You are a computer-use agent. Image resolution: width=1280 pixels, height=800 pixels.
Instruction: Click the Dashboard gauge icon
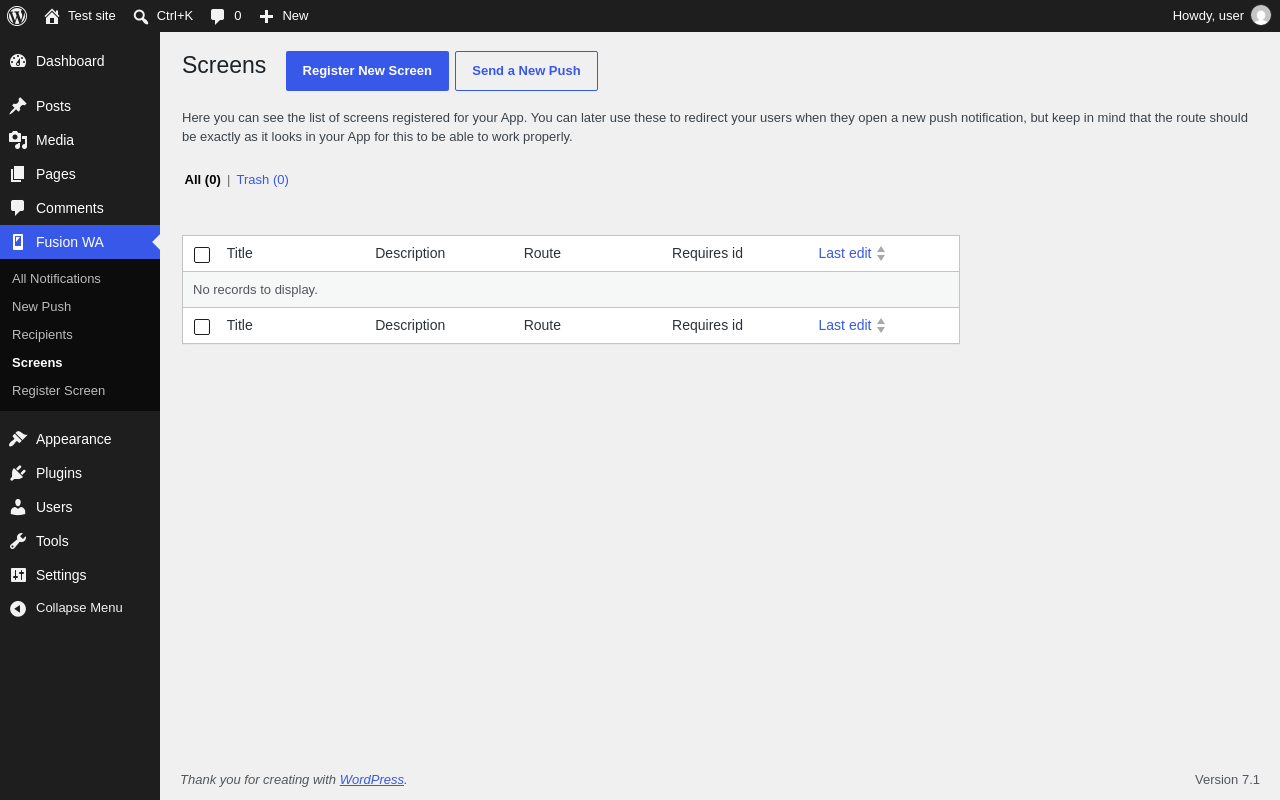pyautogui.click(x=18, y=61)
